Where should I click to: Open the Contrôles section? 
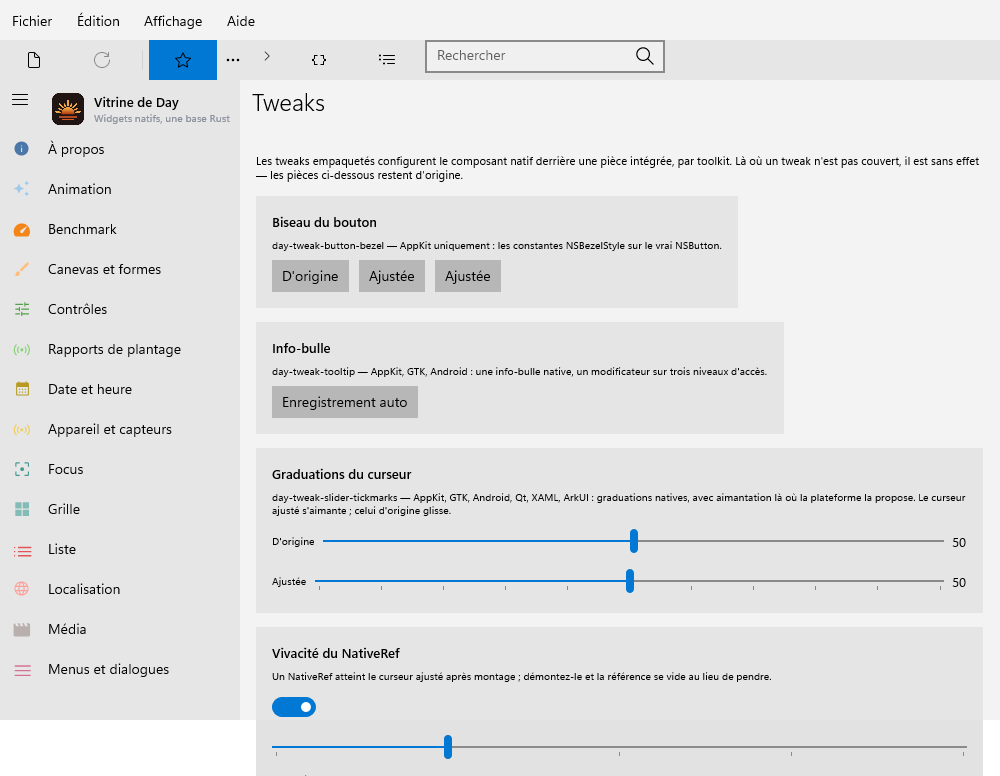(x=120, y=309)
